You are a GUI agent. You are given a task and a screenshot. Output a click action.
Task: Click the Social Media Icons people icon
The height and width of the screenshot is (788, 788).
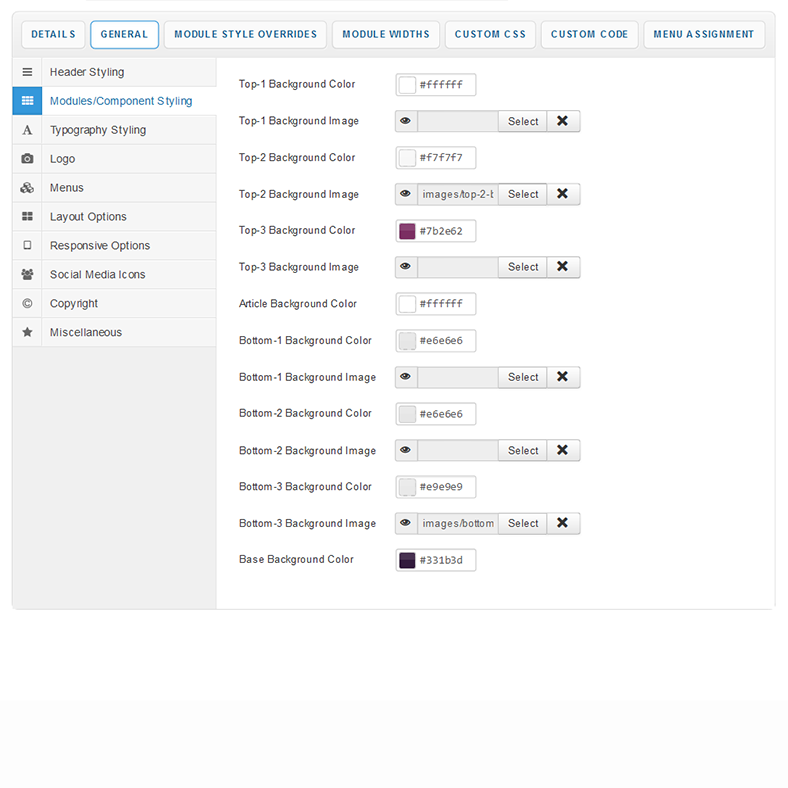[x=27, y=275]
